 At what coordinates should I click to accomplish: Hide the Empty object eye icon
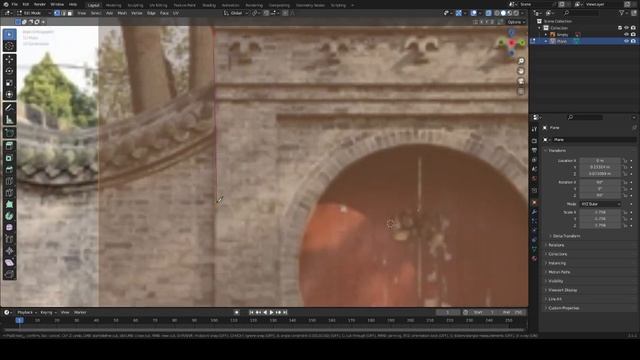pos(626,35)
